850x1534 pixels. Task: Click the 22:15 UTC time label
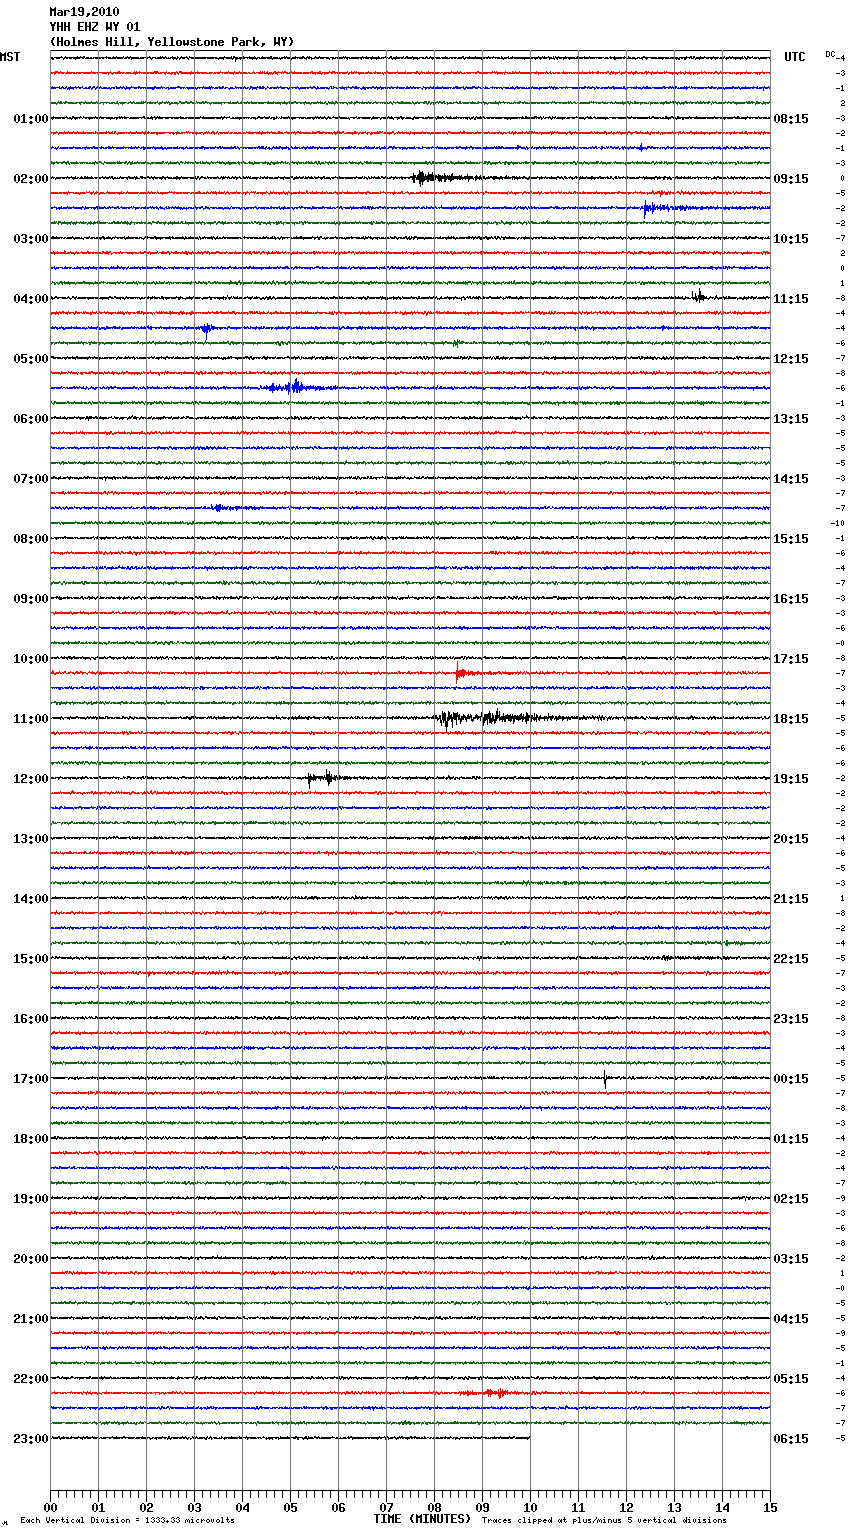coord(791,959)
